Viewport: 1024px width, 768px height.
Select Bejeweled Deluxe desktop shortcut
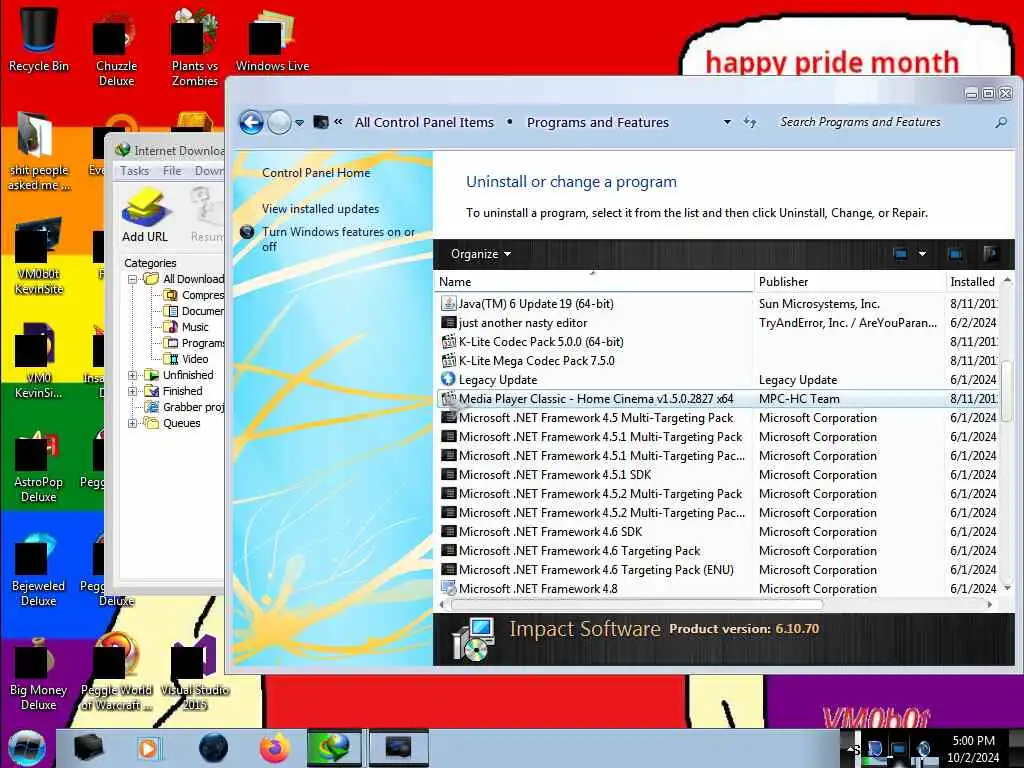click(x=39, y=571)
